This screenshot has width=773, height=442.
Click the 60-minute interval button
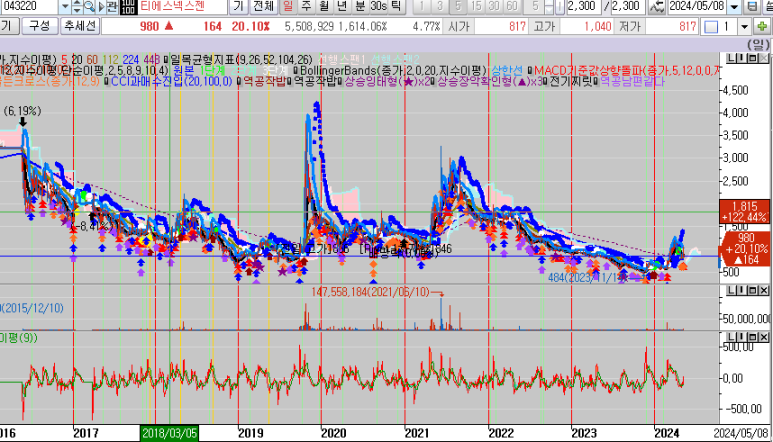512,6
